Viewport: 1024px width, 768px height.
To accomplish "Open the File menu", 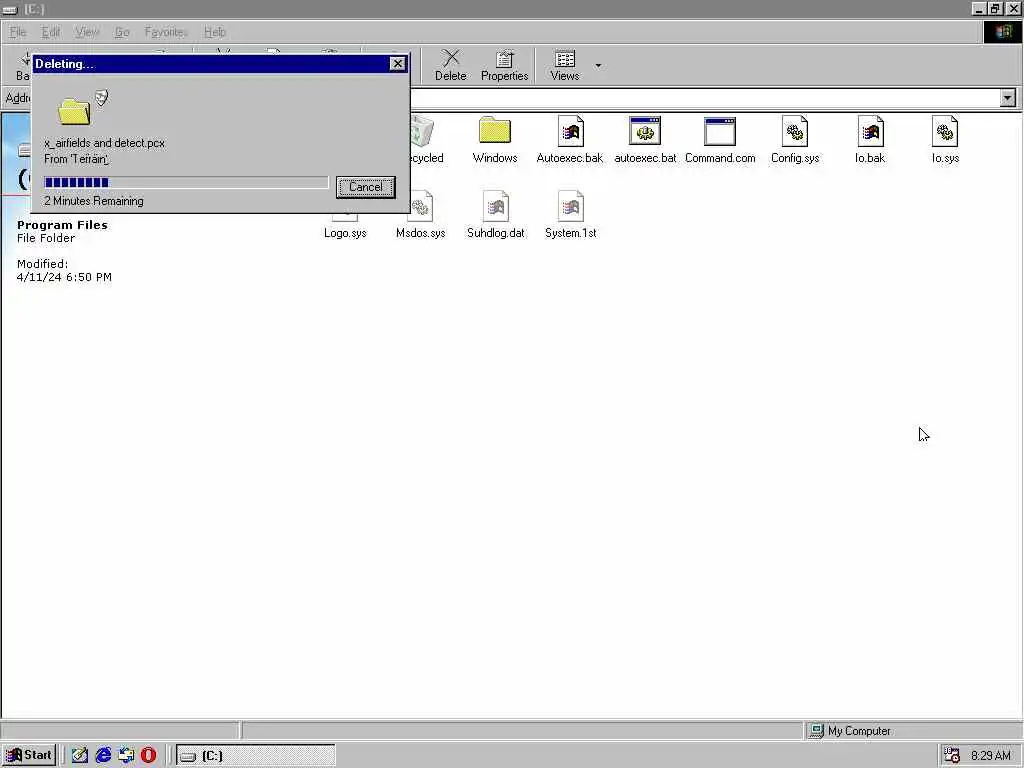I will (x=18, y=32).
